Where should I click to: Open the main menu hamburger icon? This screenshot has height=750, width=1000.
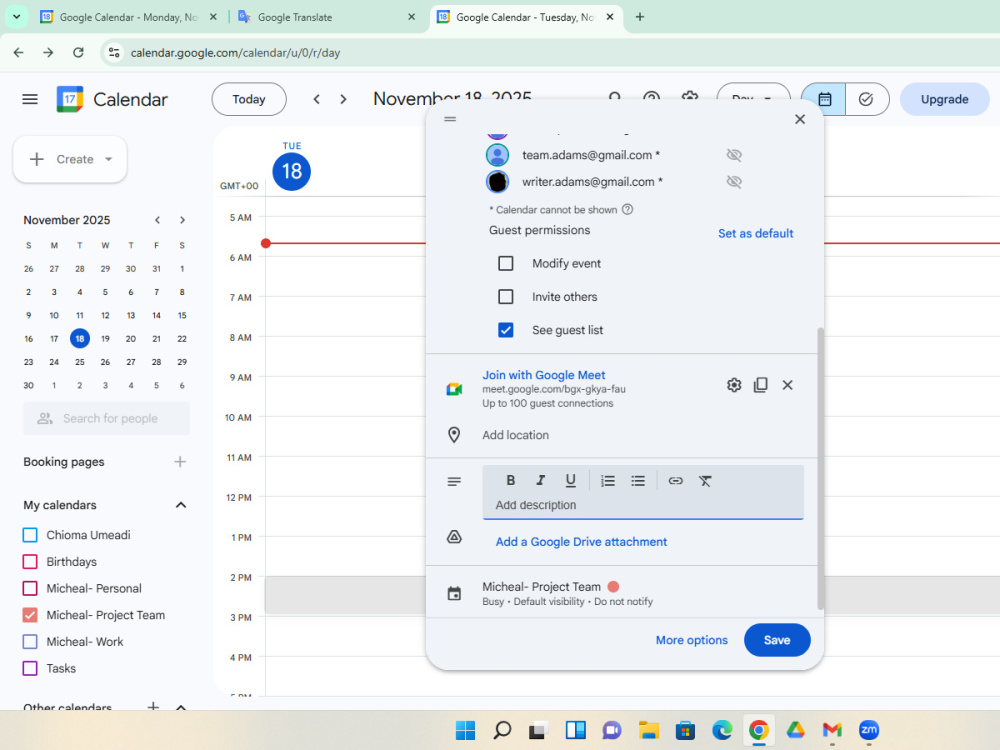[x=30, y=99]
